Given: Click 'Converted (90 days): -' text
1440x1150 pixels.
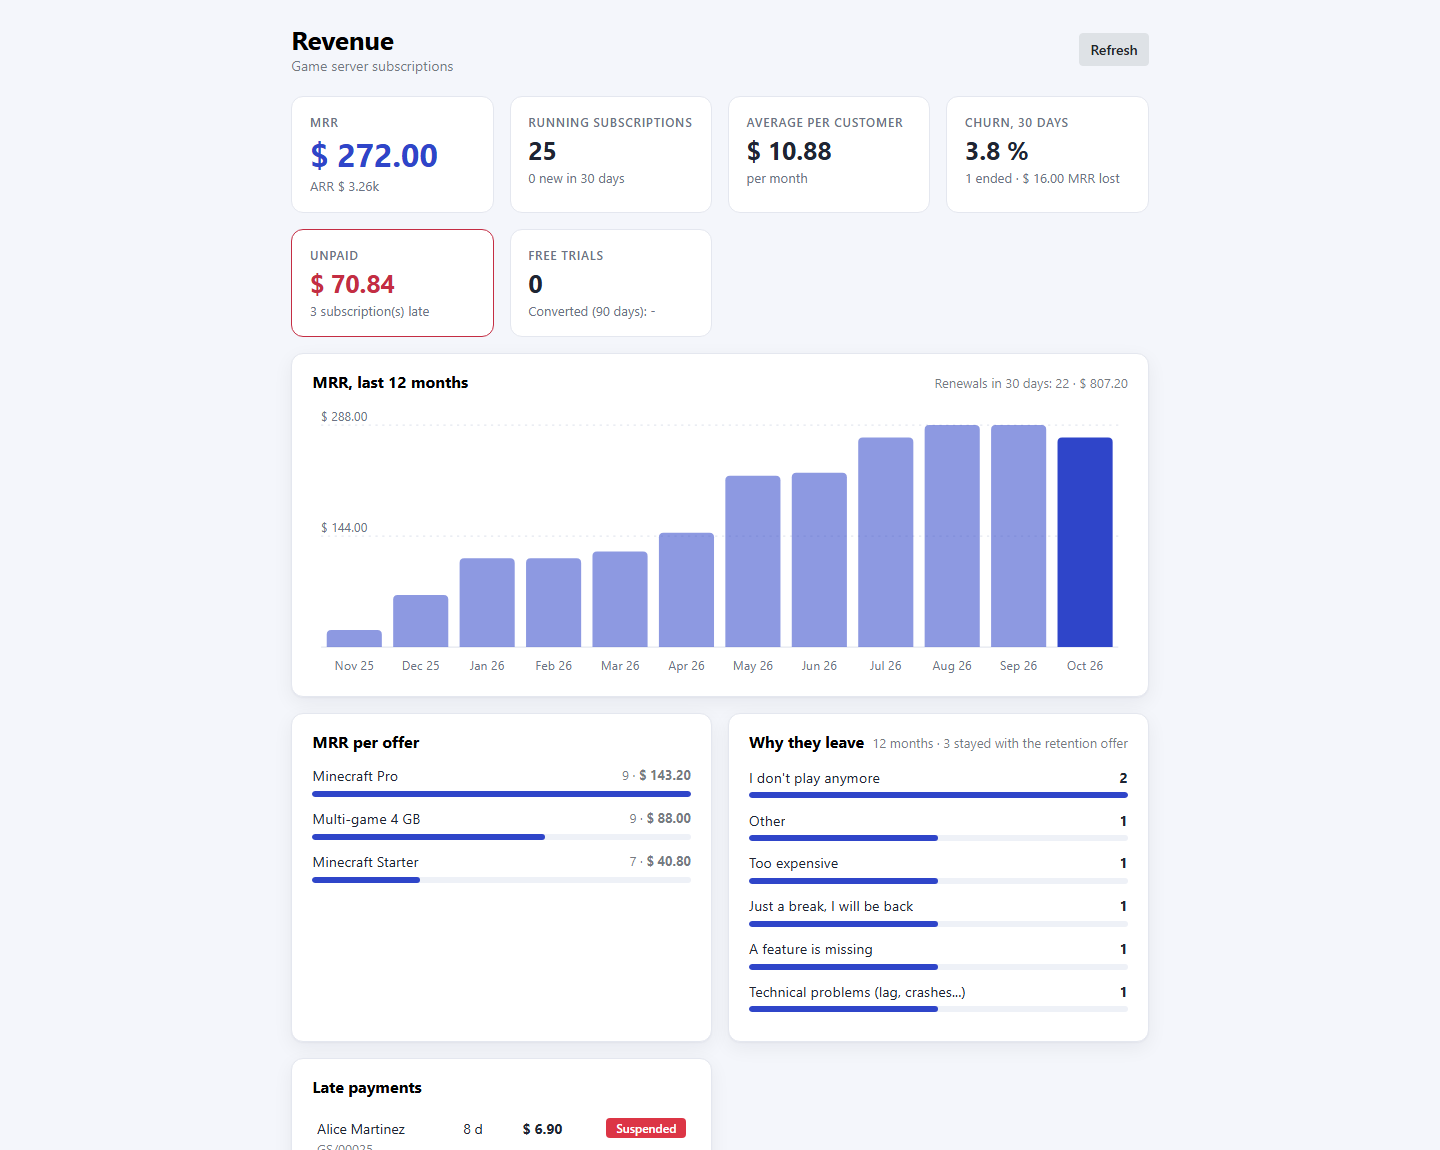Looking at the screenshot, I should pos(591,312).
